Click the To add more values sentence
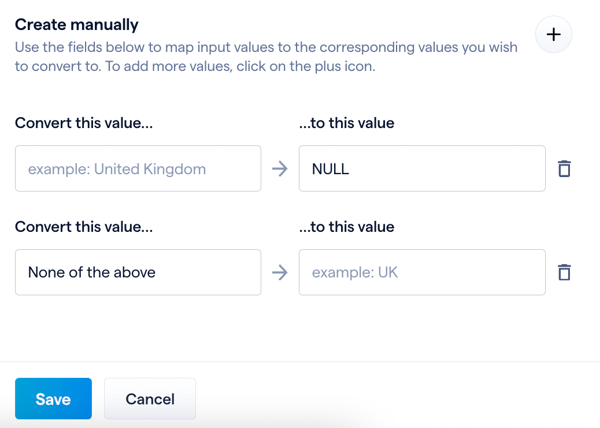 point(240,66)
